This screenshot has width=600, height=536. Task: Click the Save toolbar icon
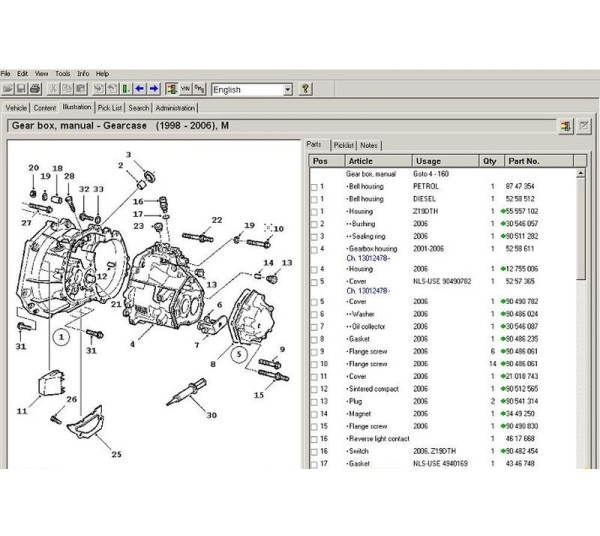pos(20,89)
